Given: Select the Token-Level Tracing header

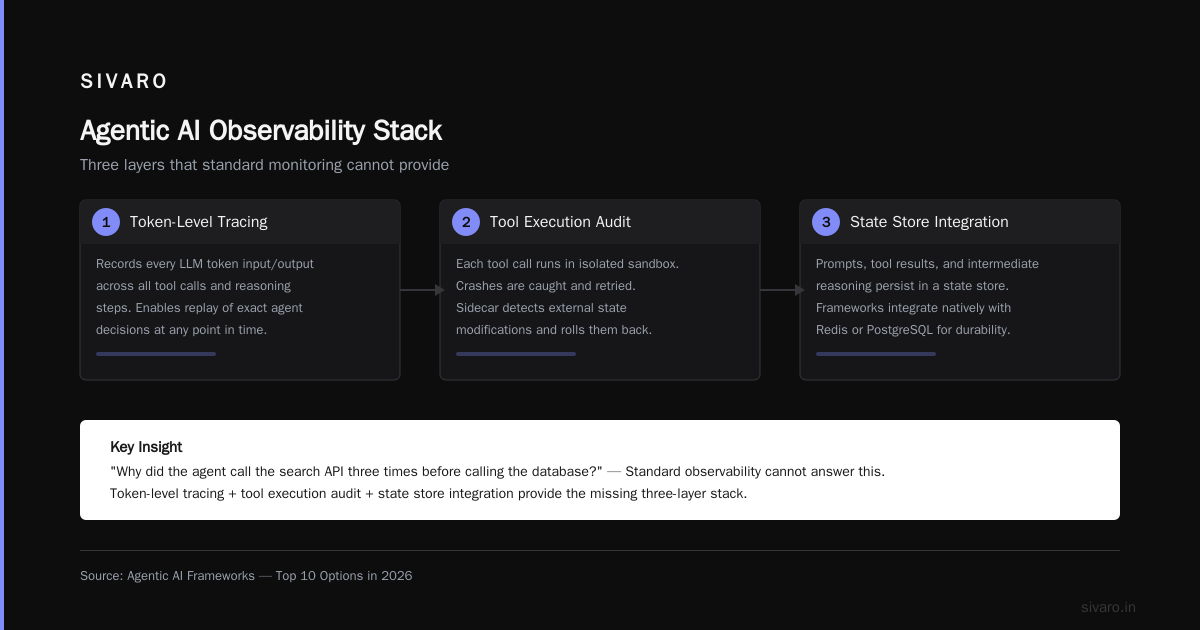Looking at the screenshot, I should (x=240, y=222).
